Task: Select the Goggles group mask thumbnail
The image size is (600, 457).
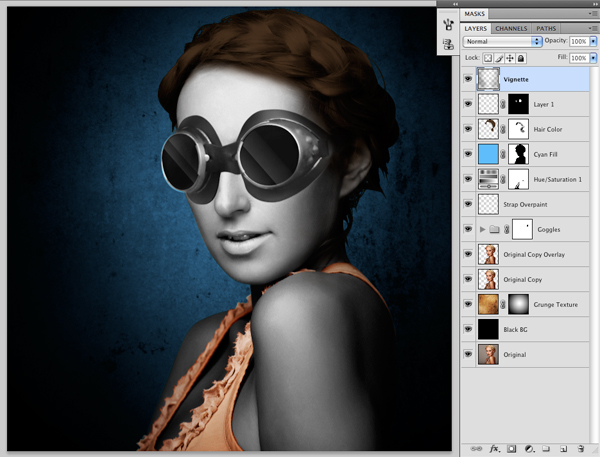Action: tap(522, 229)
